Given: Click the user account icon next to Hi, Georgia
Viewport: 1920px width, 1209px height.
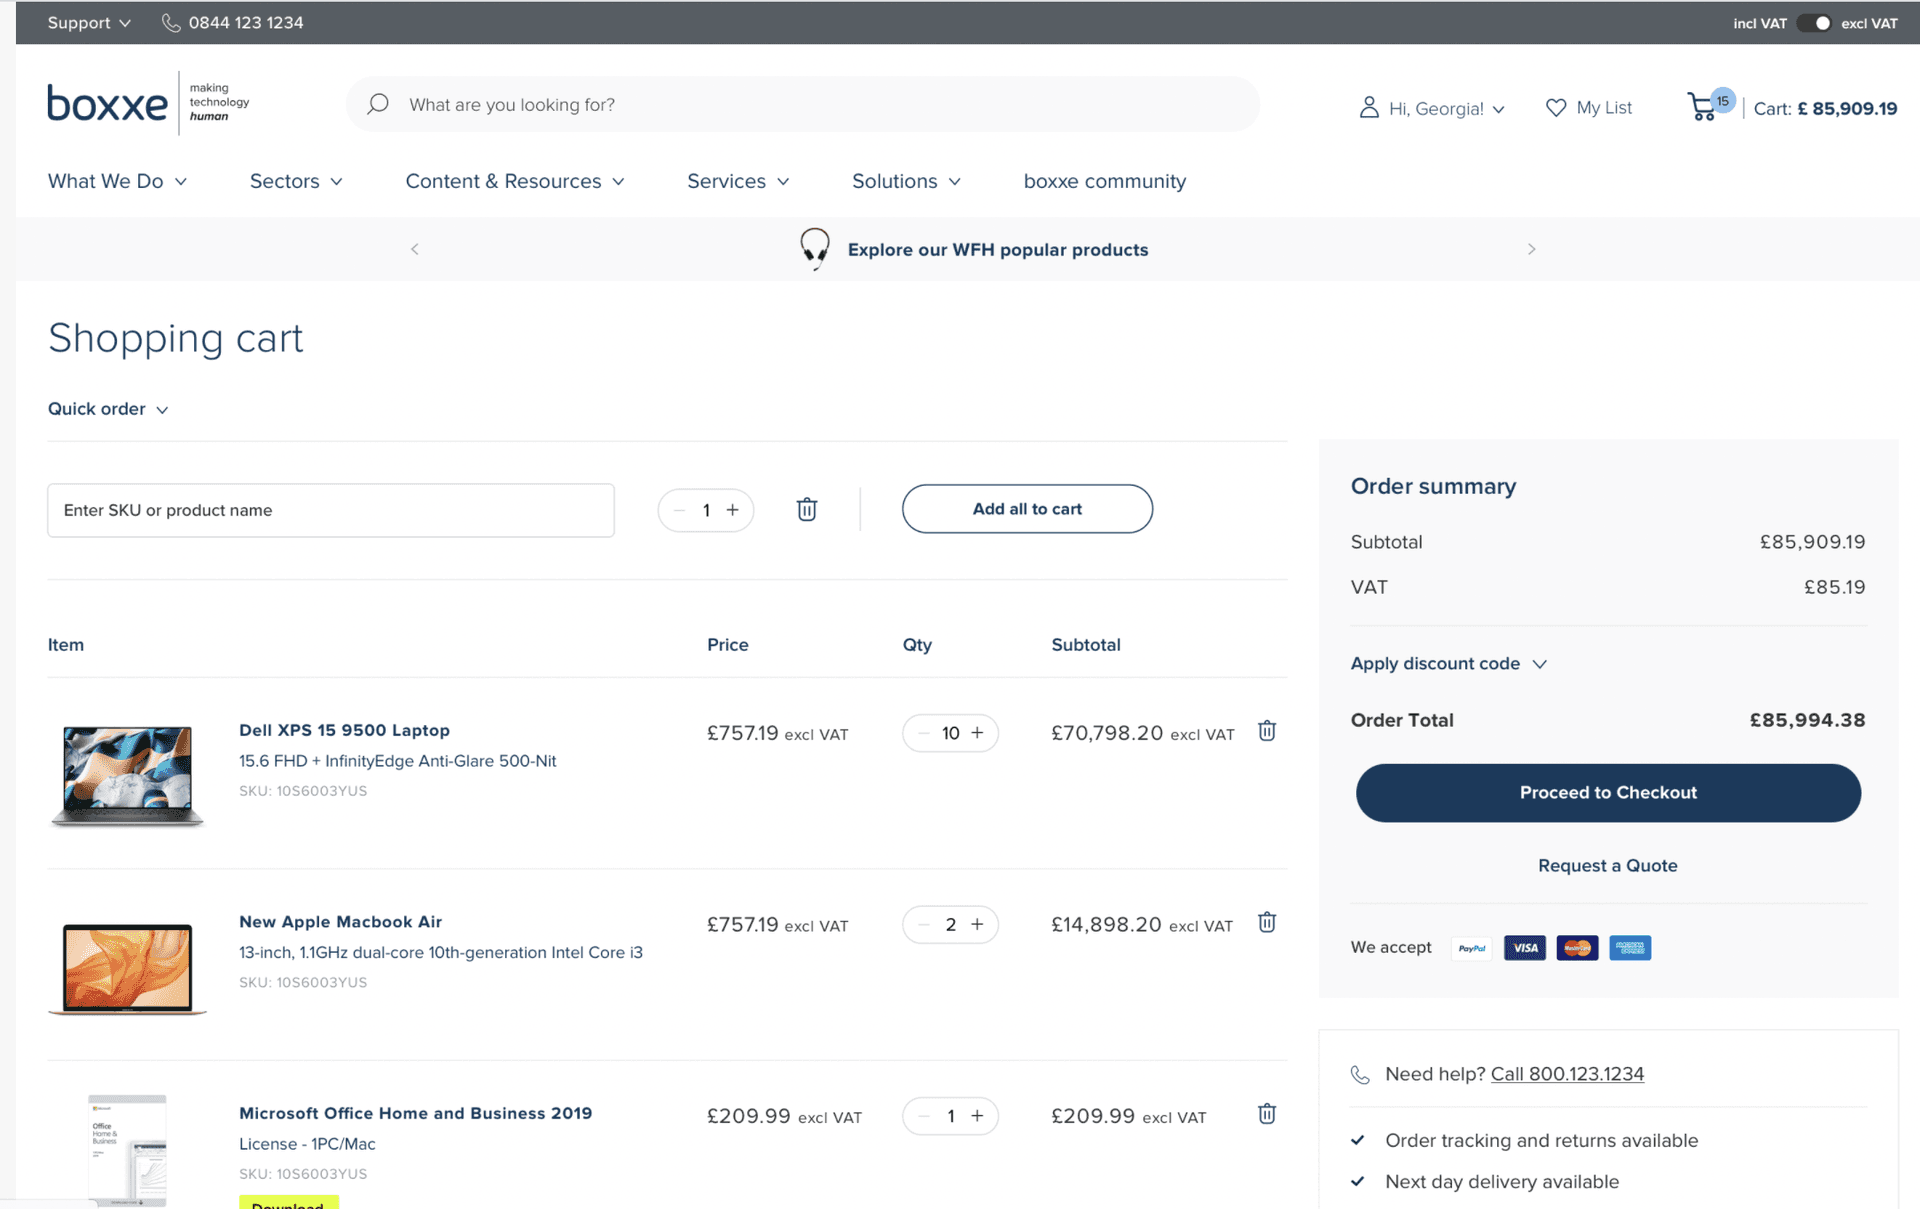Looking at the screenshot, I should 1368,107.
